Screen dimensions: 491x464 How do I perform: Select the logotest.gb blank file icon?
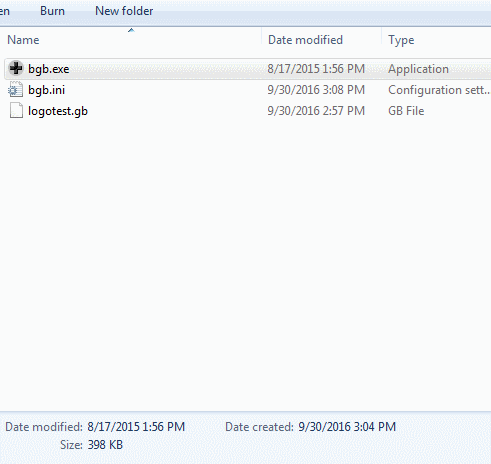pyautogui.click(x=16, y=111)
